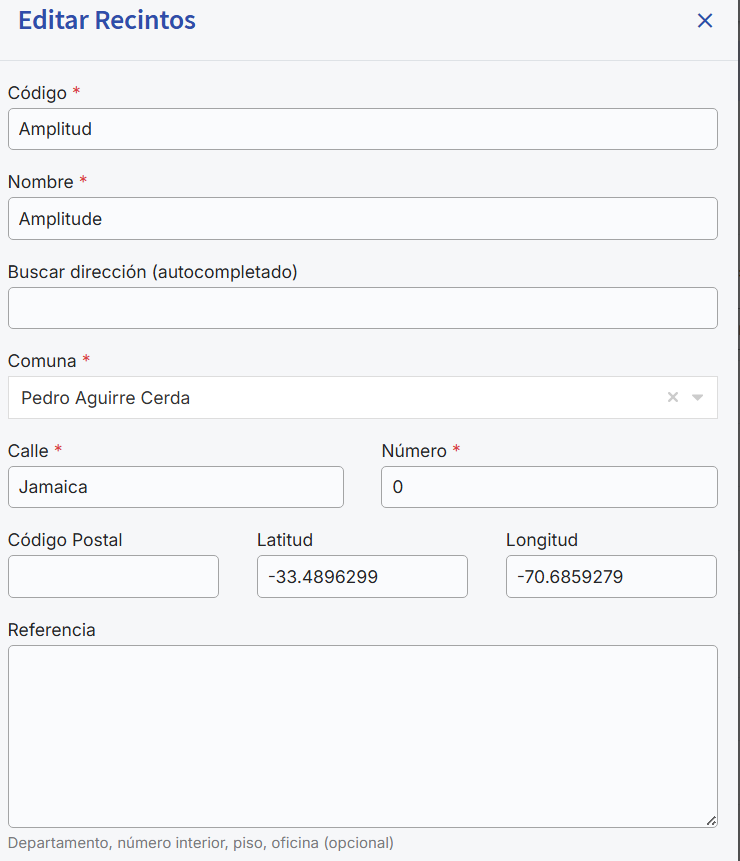Viewport: 740px width, 861px height.
Task: Click the Calle field label
Action: (x=28, y=451)
